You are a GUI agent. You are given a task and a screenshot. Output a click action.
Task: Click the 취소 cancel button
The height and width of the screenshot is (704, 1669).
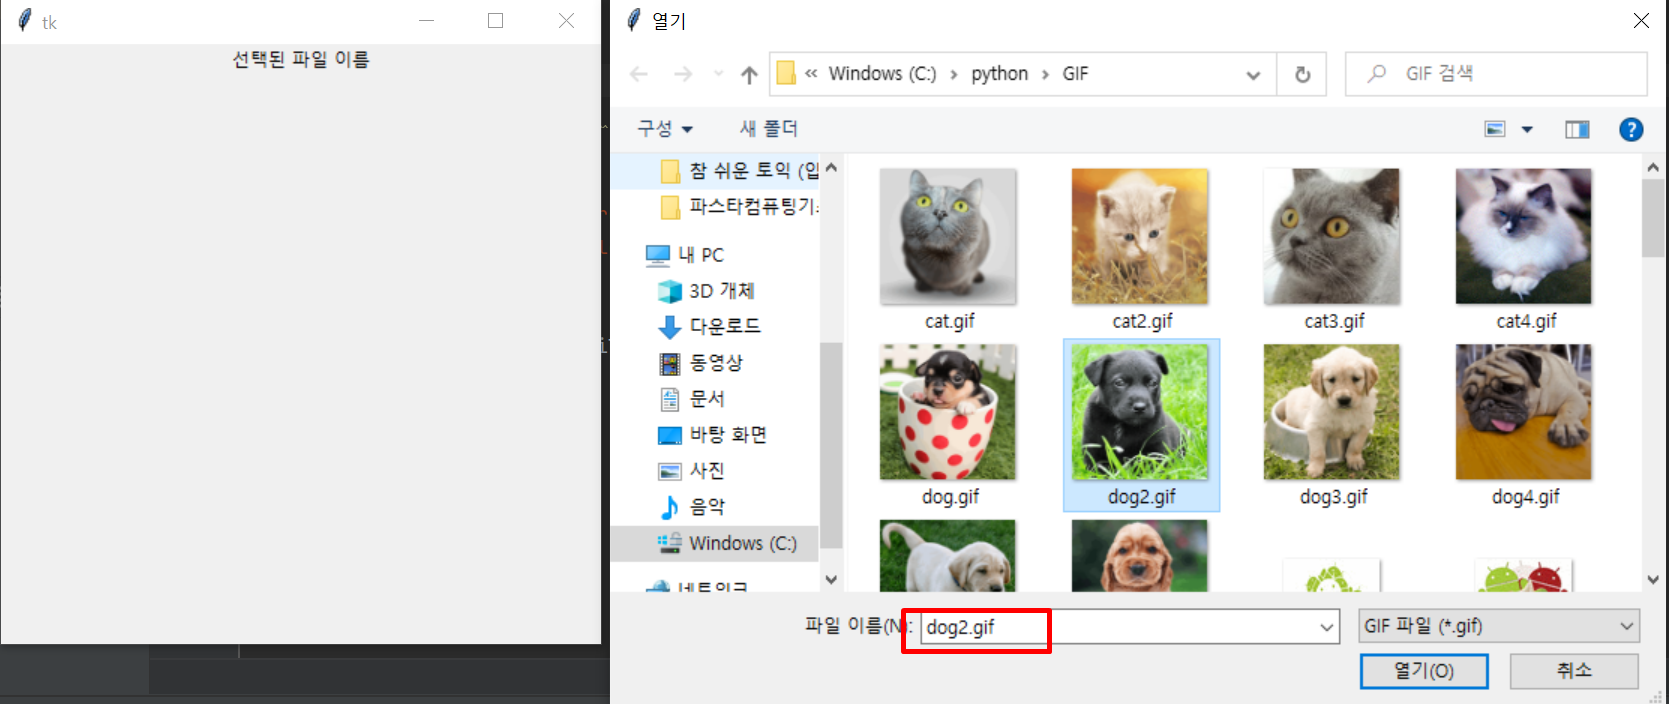click(1574, 671)
